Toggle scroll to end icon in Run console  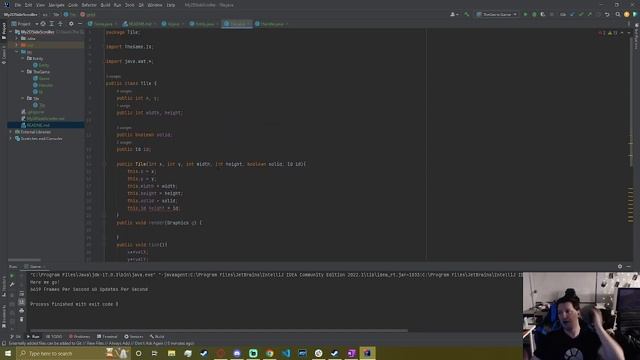(22, 302)
